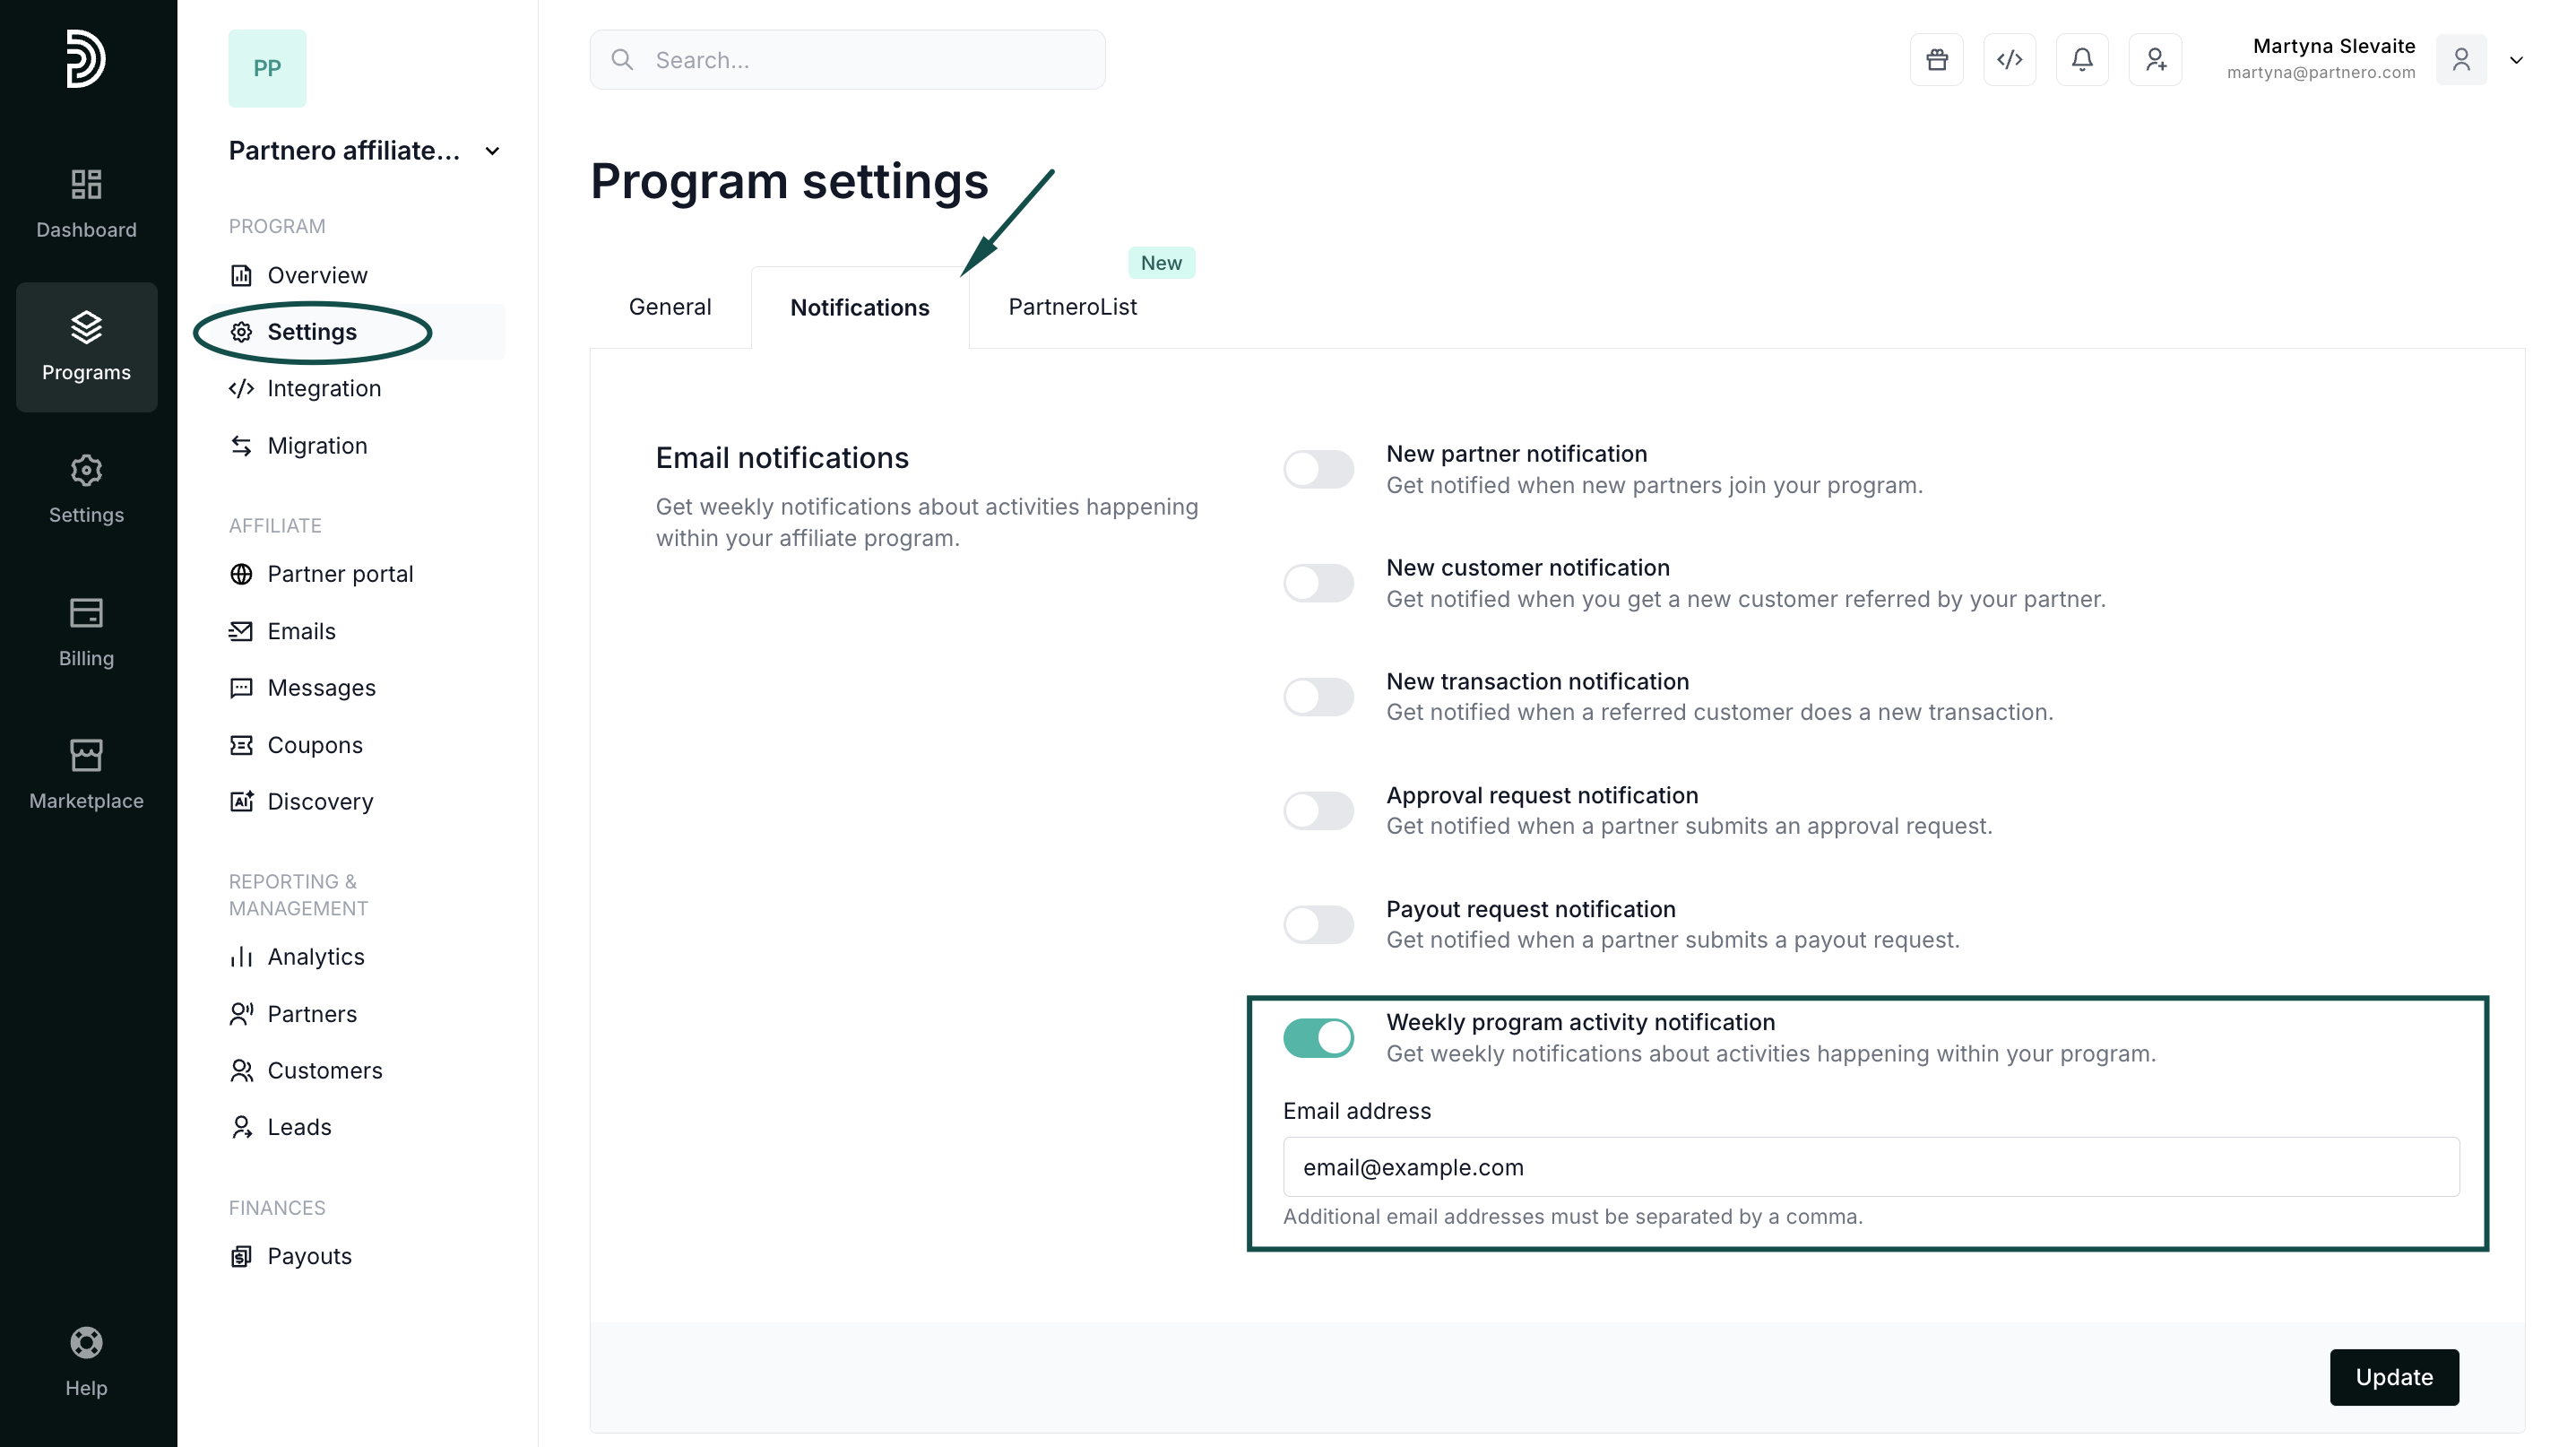Open the user account chevron menu
2576x1447 pixels.
pyautogui.click(x=2516, y=60)
